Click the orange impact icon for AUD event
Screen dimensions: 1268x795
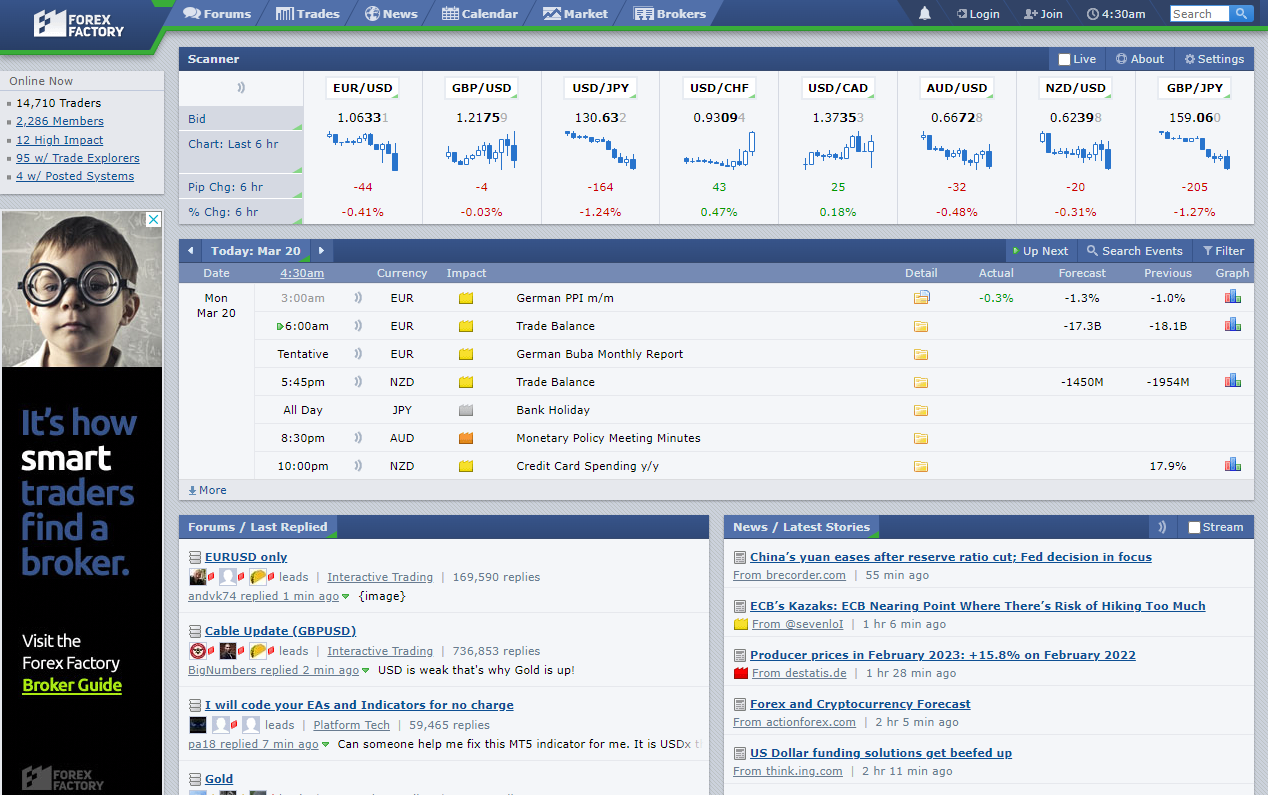[466, 438]
